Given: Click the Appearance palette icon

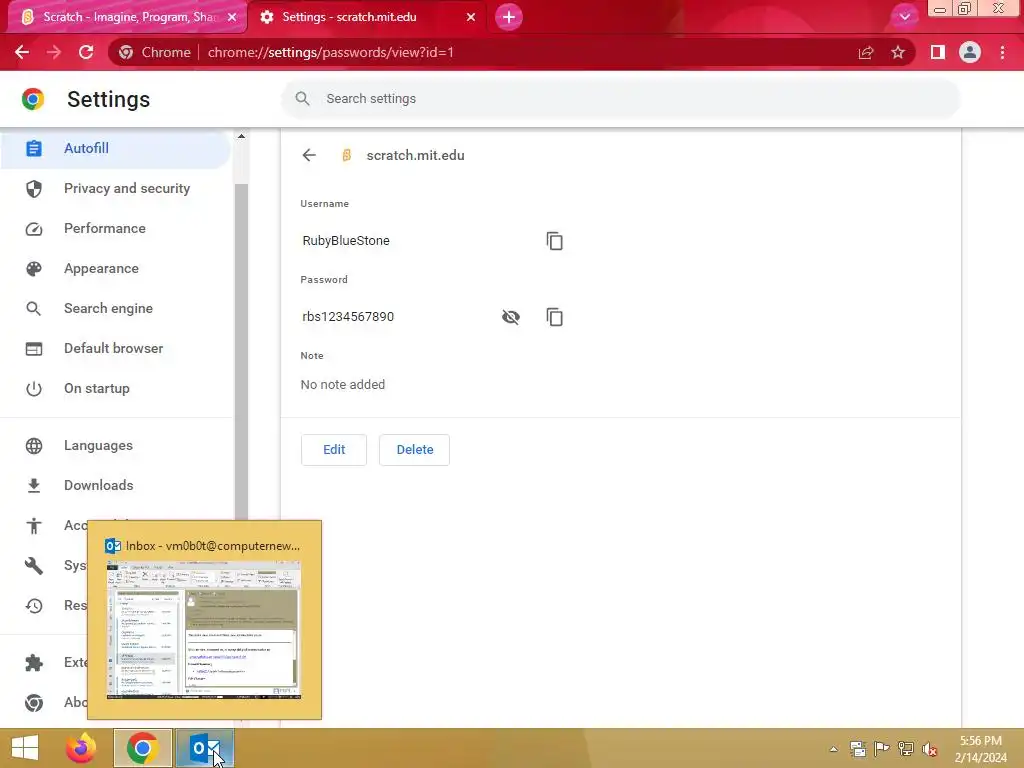Looking at the screenshot, I should pos(34,268).
